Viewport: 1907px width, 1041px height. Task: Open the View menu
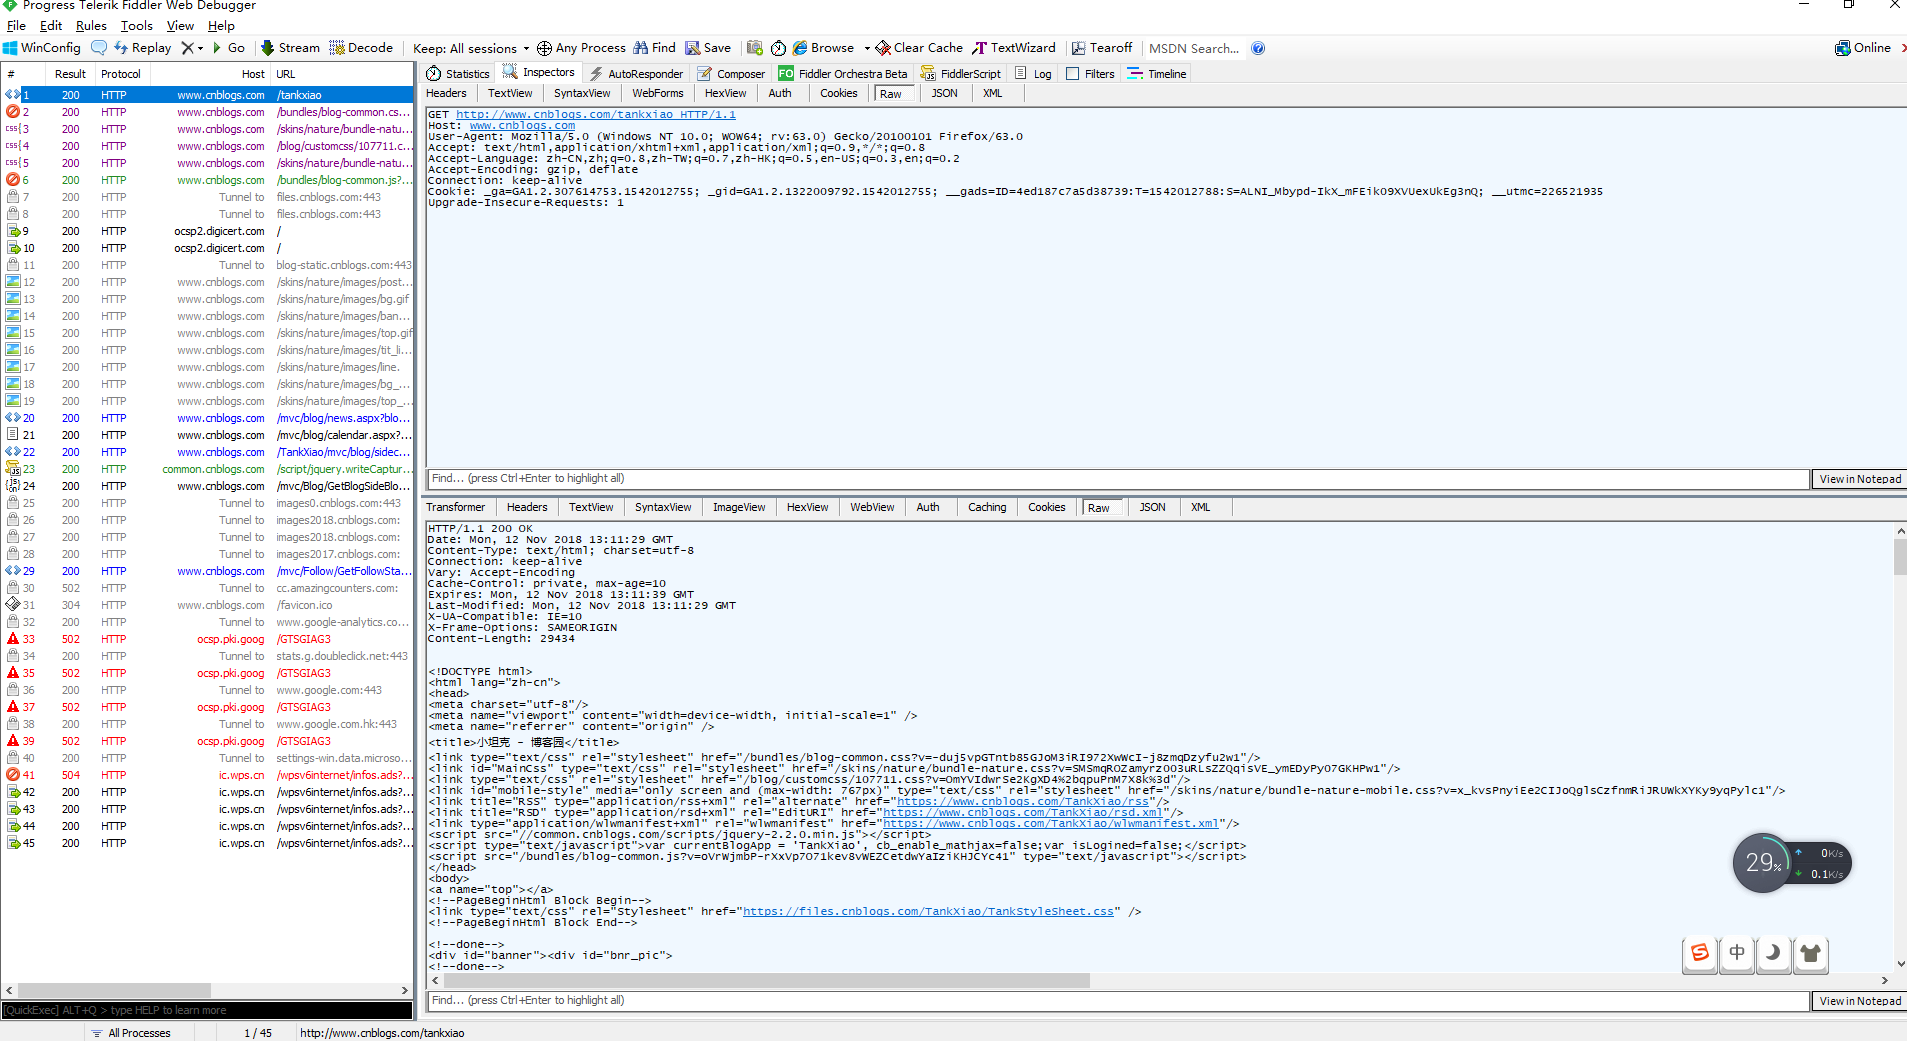tap(180, 26)
